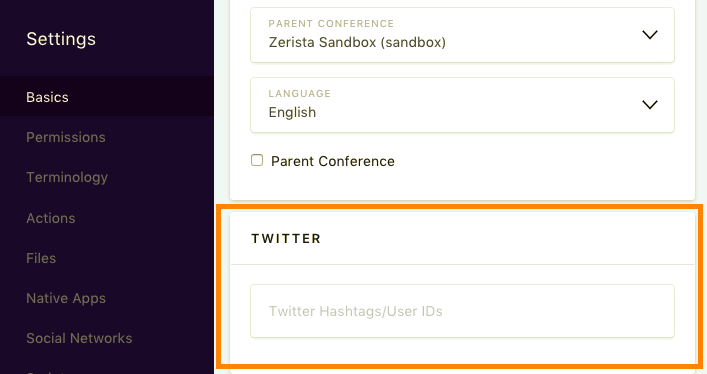
Task: Enable the Parent Conference checkbox
Action: pyautogui.click(x=257, y=160)
